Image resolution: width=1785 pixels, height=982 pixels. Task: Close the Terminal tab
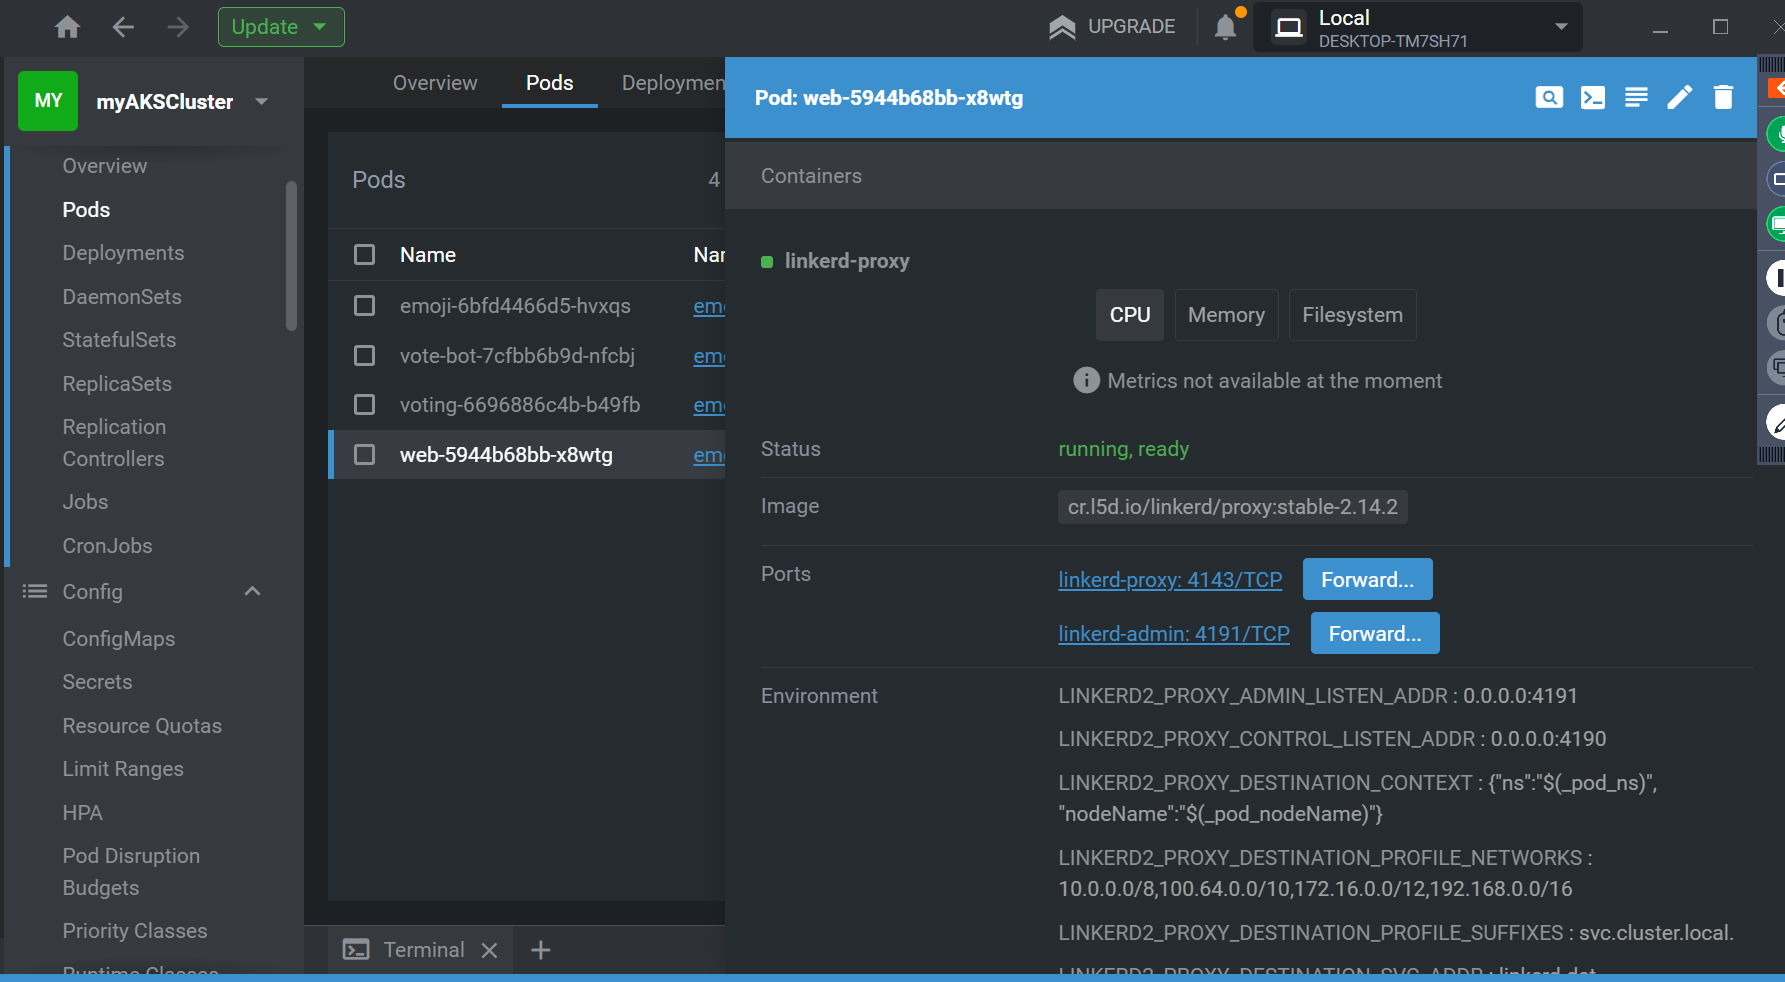(x=489, y=950)
